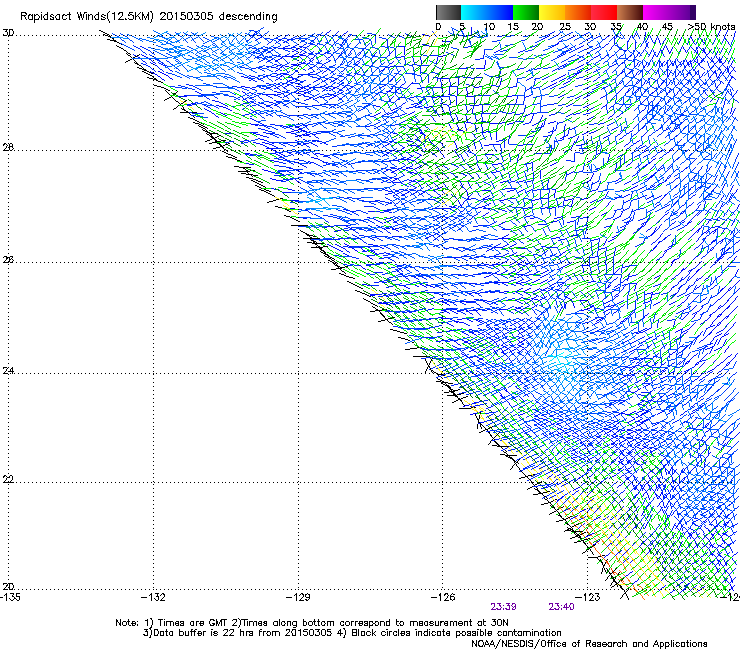Click the "Times are GMT" note line

coord(311,623)
